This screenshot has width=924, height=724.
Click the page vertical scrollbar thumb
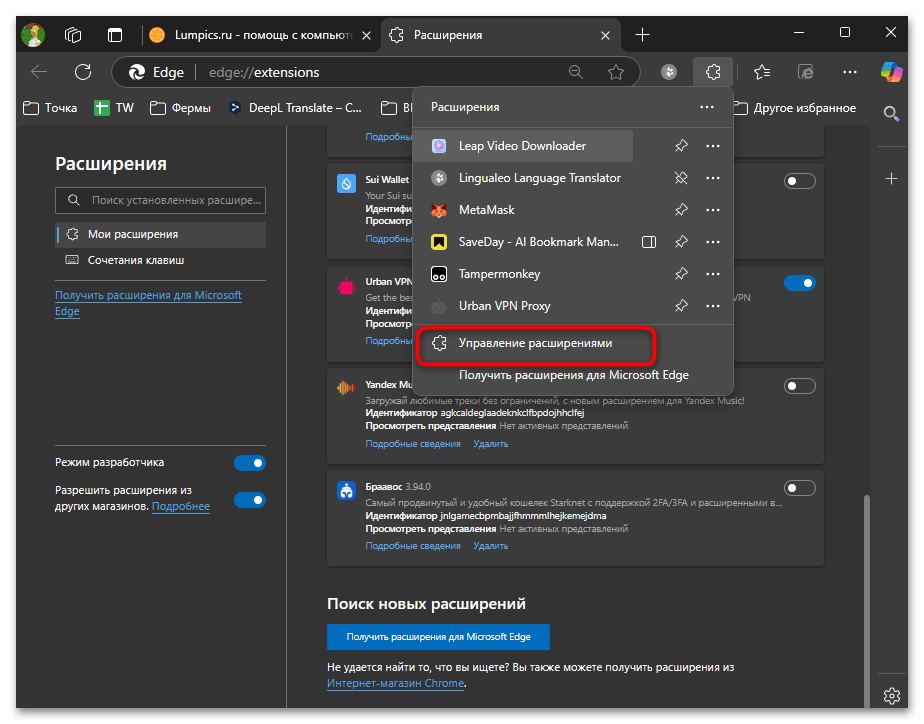866,601
